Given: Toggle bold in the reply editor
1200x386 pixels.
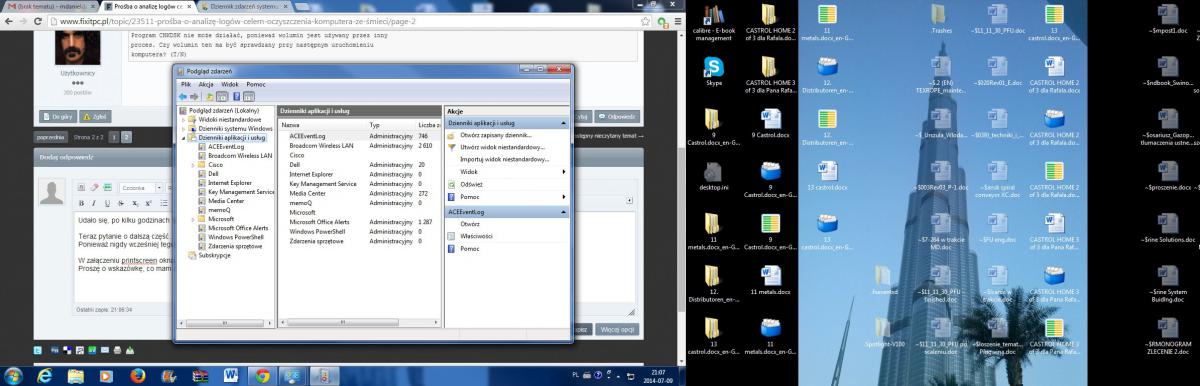Looking at the screenshot, I should [82, 202].
